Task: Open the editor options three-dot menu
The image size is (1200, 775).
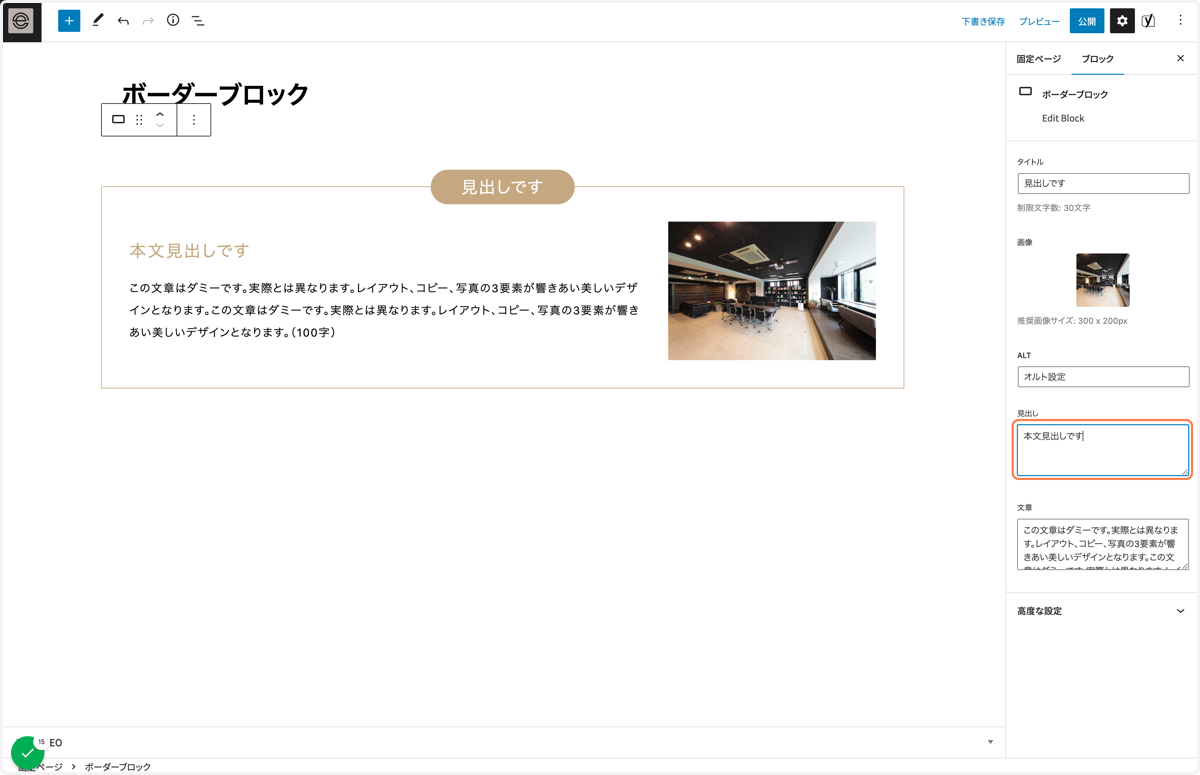Action: [1180, 21]
